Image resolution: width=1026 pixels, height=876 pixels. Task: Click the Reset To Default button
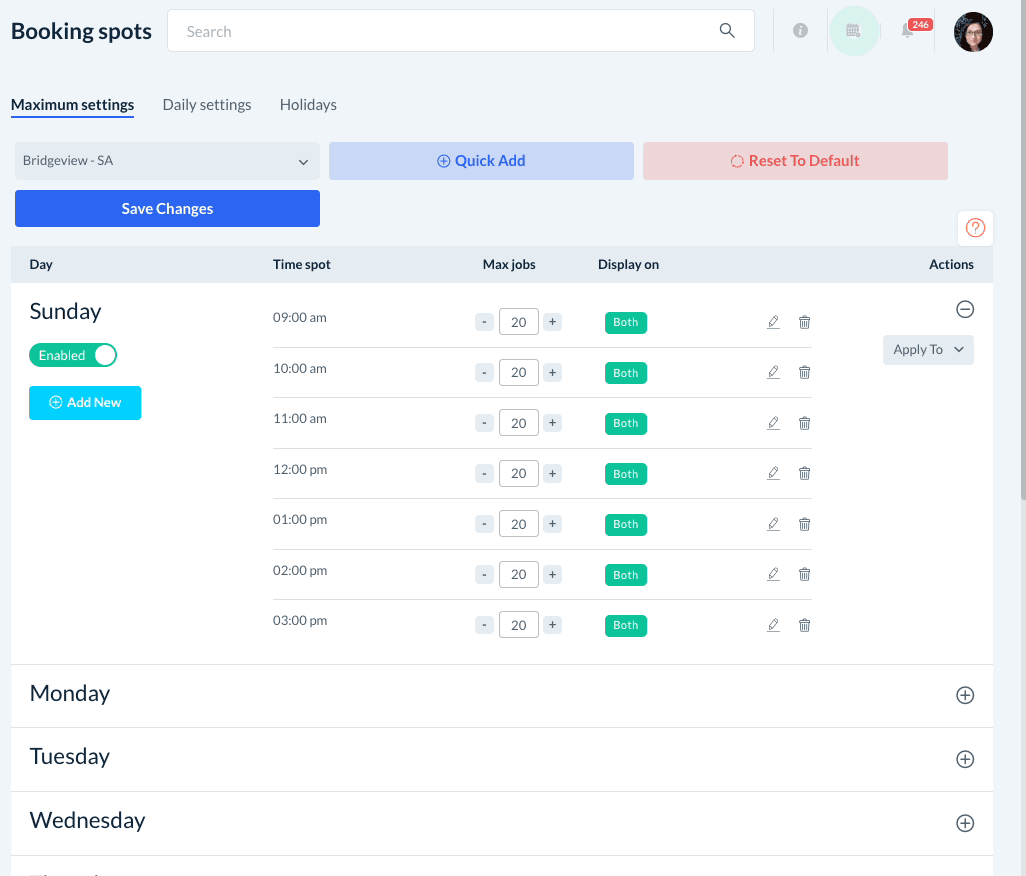[x=795, y=161]
